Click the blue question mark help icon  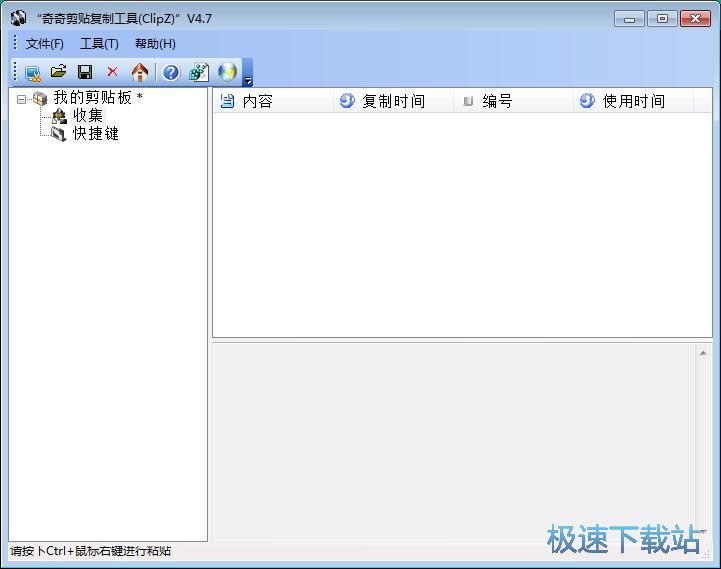[171, 72]
